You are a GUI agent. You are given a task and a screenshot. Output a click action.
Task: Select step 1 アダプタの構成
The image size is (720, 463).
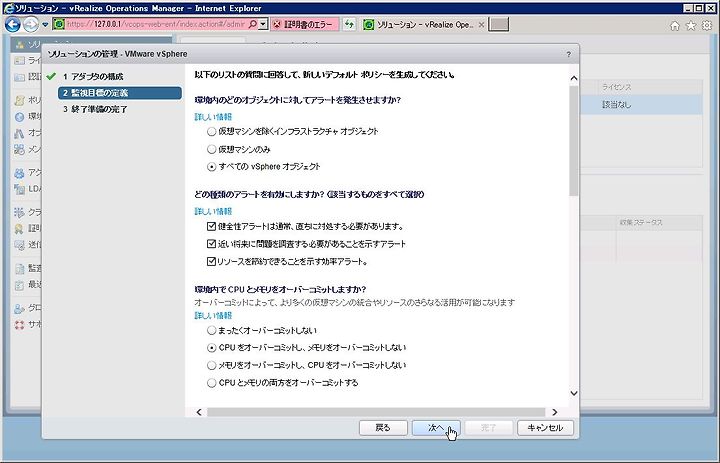(93, 76)
